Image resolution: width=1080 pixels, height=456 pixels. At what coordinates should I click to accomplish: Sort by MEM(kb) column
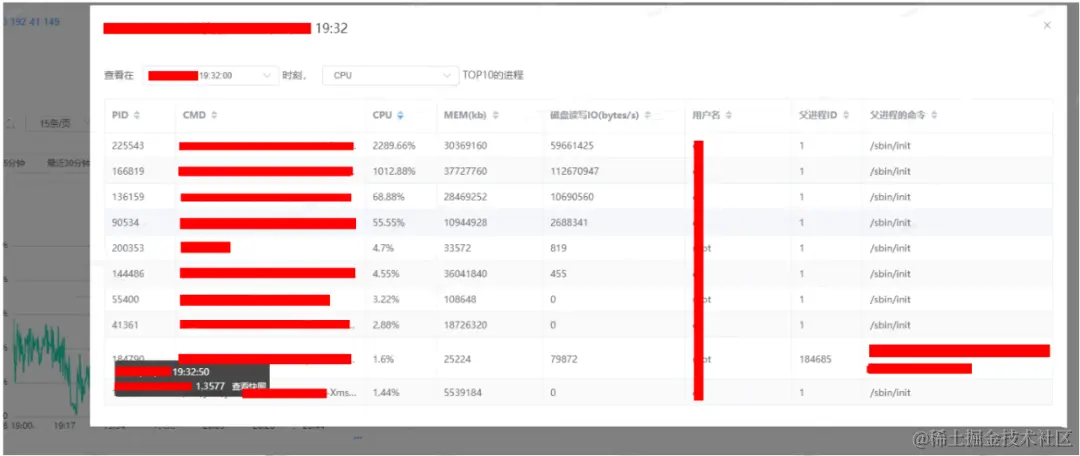[x=495, y=115]
